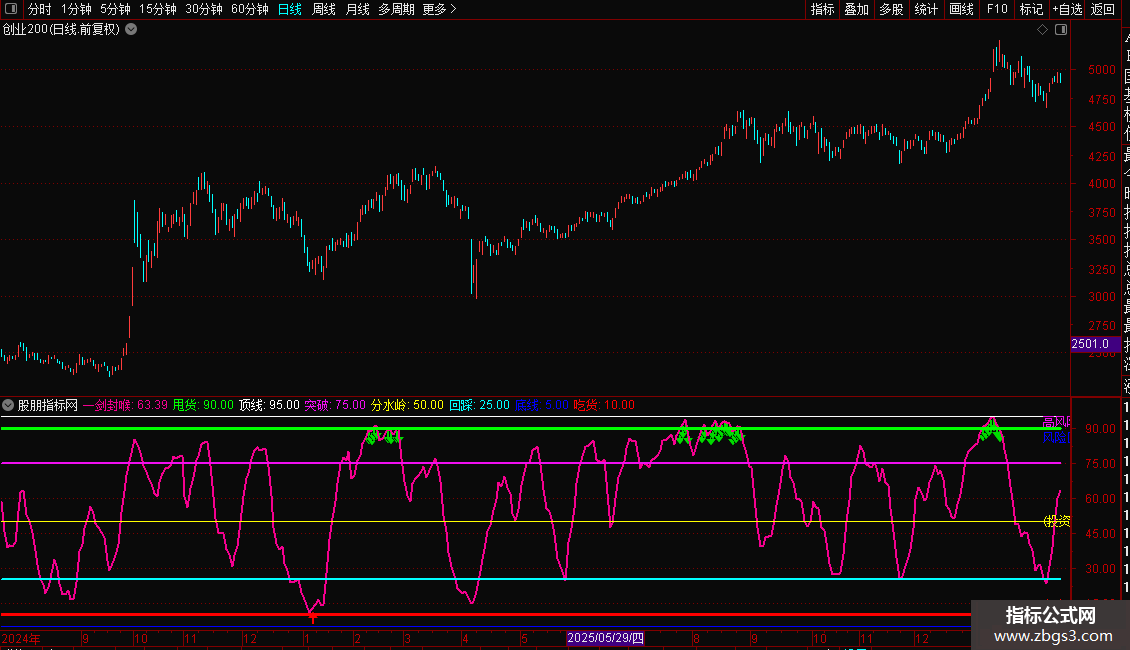Click the 甩货: 90.00 legend label

click(203, 405)
